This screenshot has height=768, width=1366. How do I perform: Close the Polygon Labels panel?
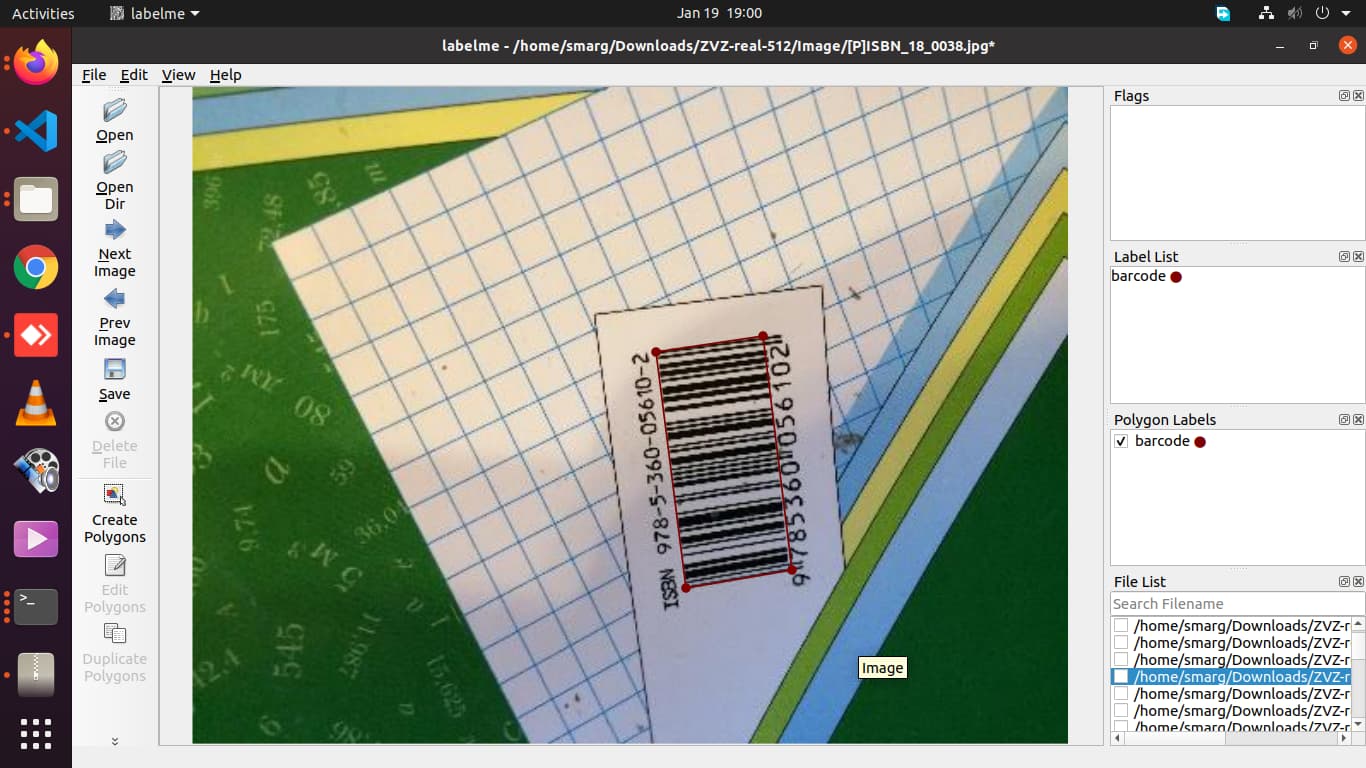tap(1358, 420)
